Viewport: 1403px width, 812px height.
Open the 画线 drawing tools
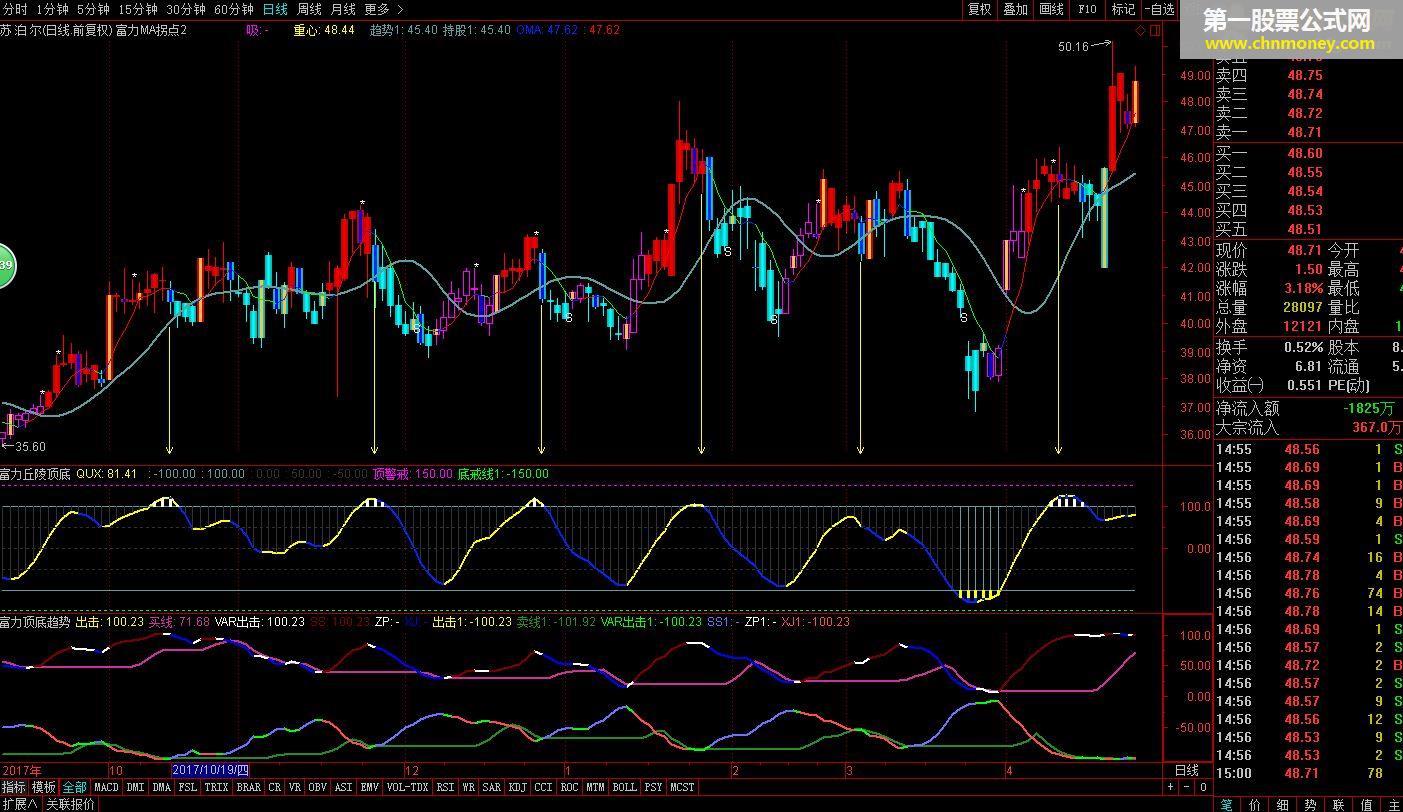(x=1051, y=9)
